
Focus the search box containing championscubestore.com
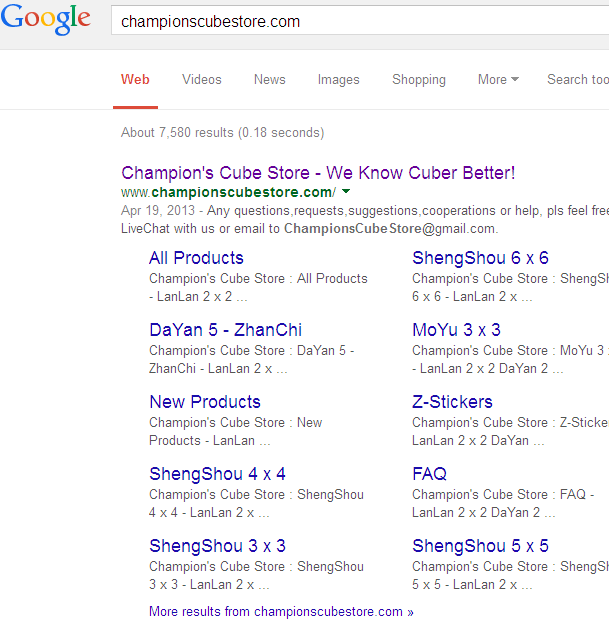(360, 21)
